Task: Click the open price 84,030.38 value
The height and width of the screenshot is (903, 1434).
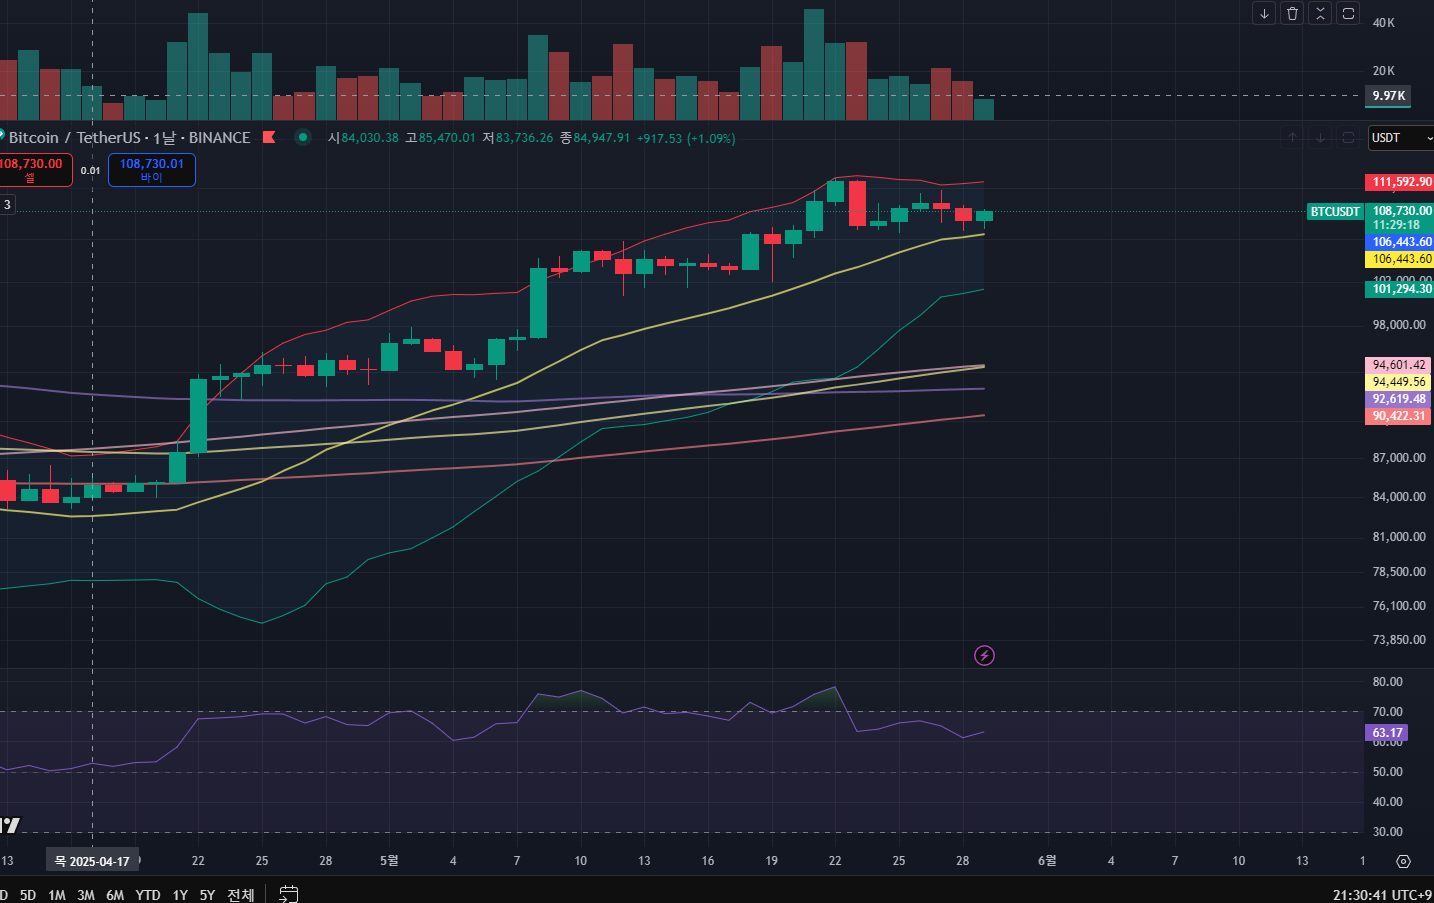Action: pyautogui.click(x=370, y=138)
